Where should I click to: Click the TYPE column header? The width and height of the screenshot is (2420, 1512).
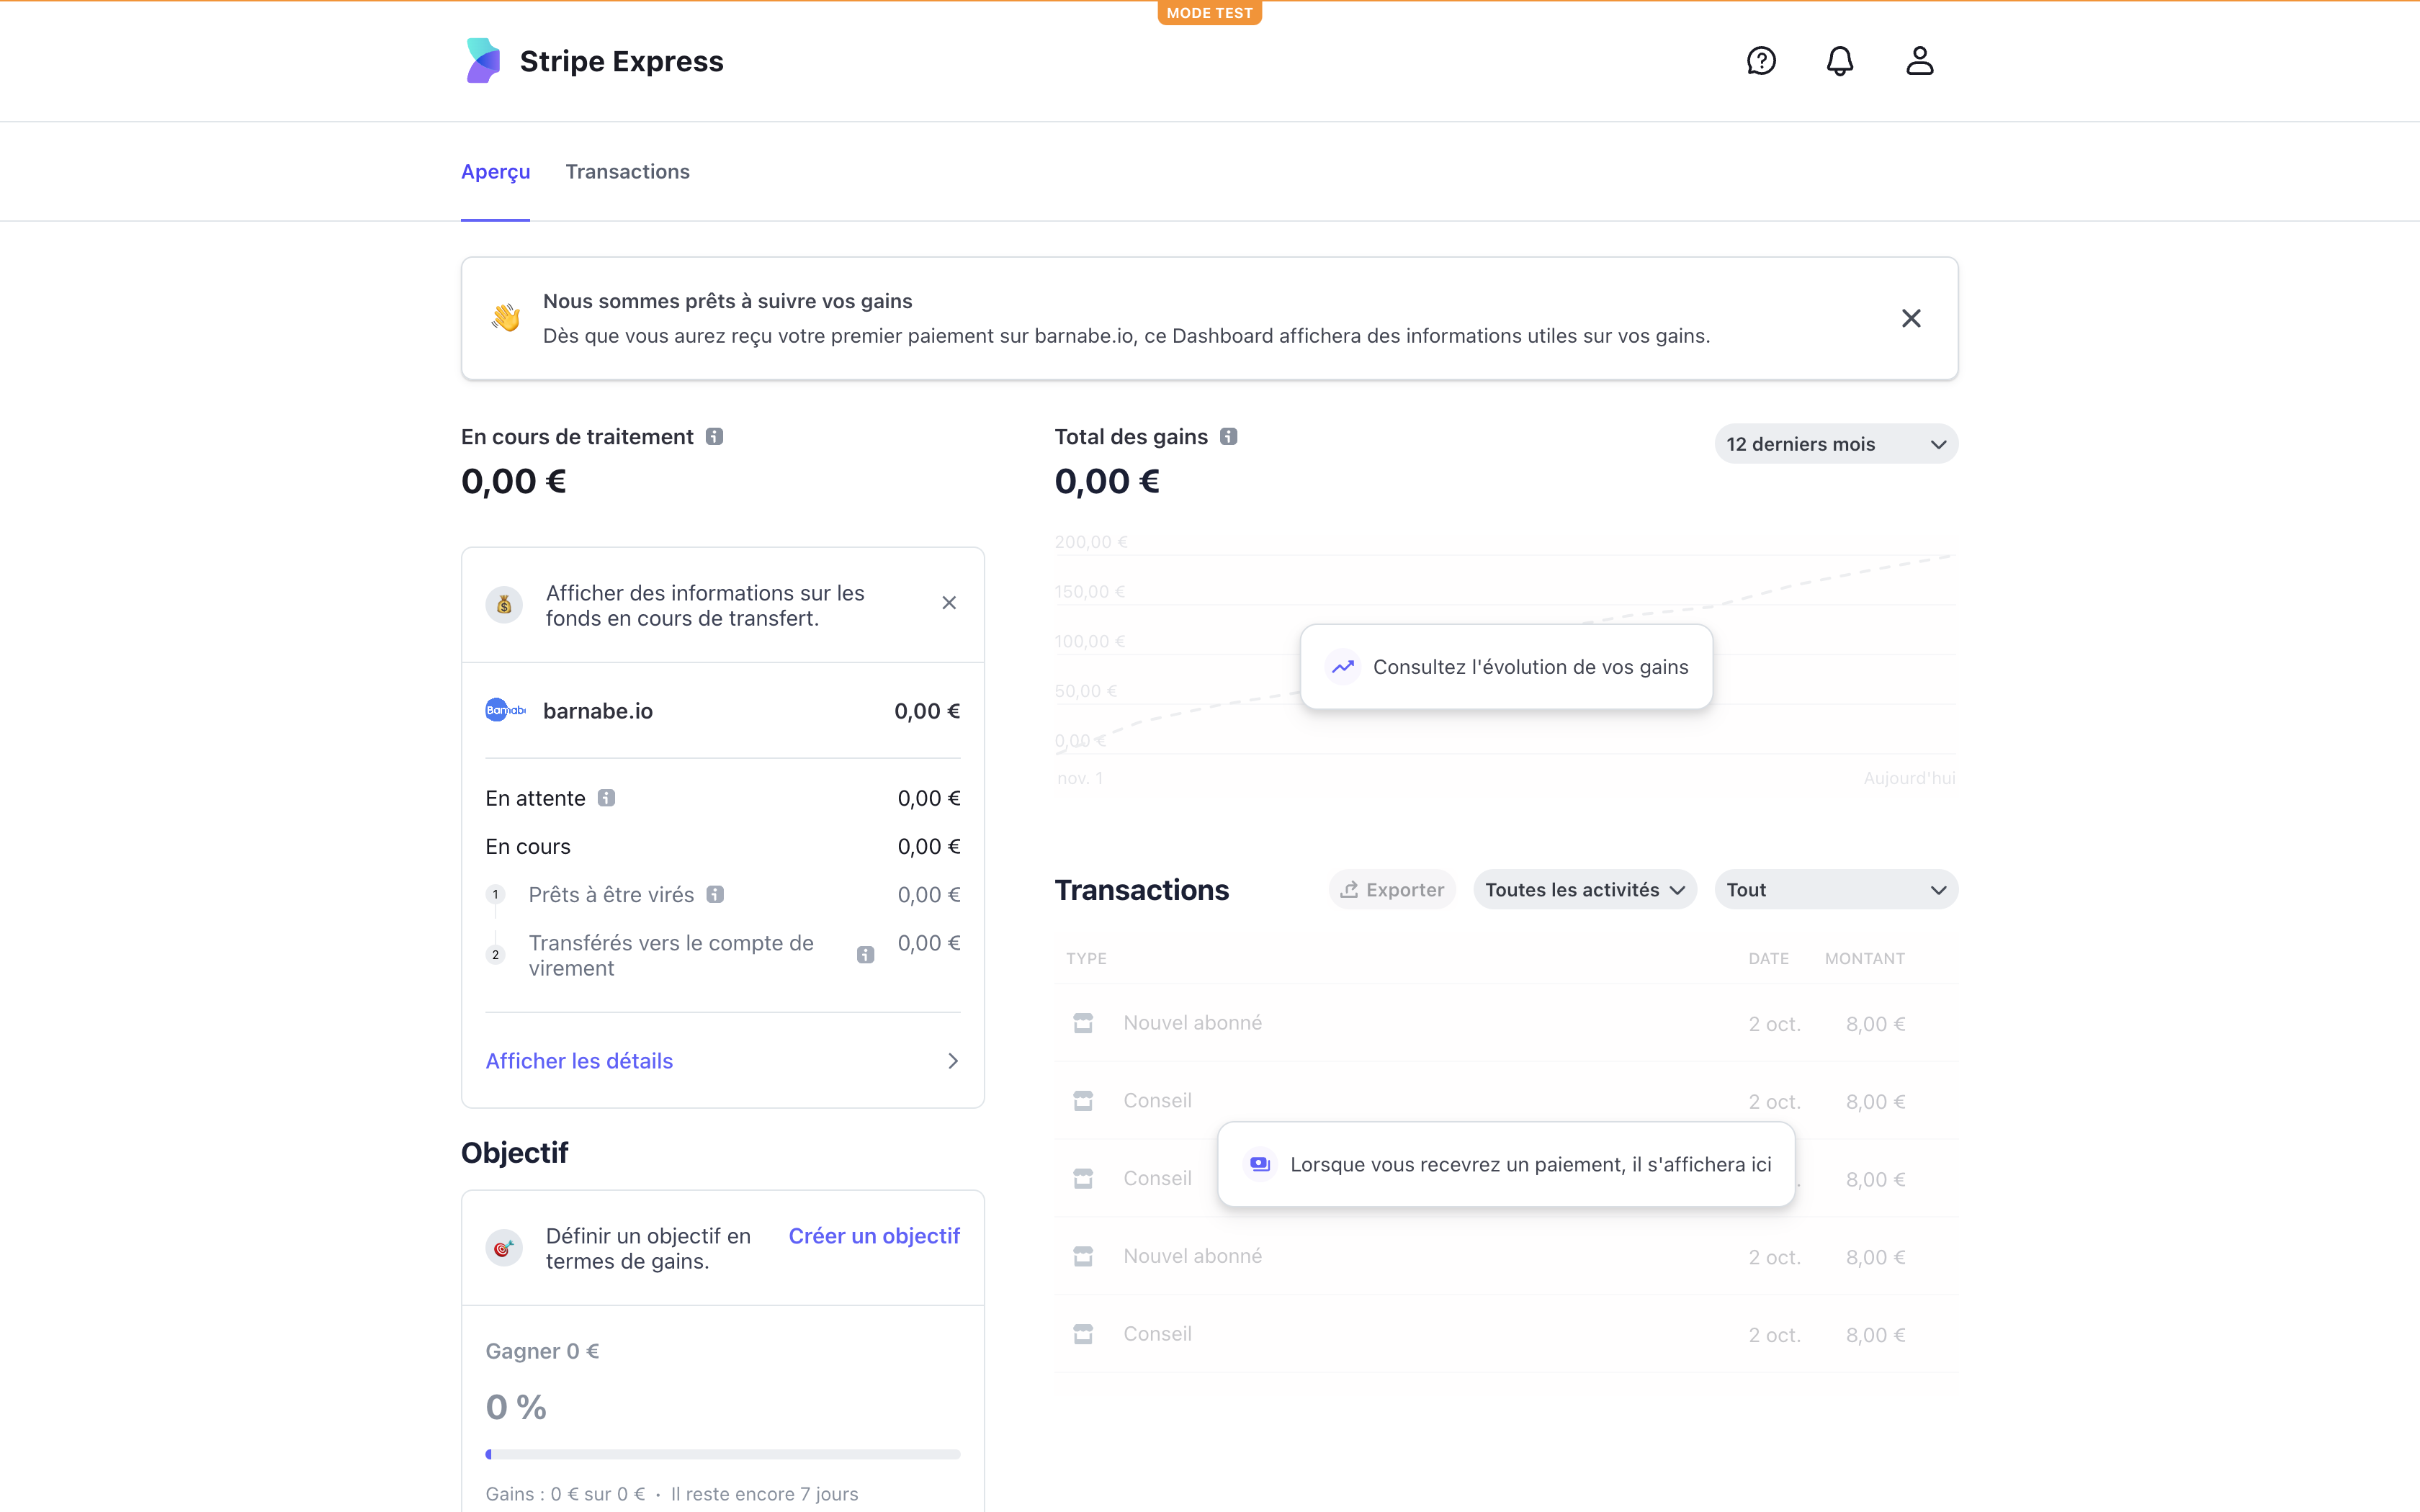1086,958
